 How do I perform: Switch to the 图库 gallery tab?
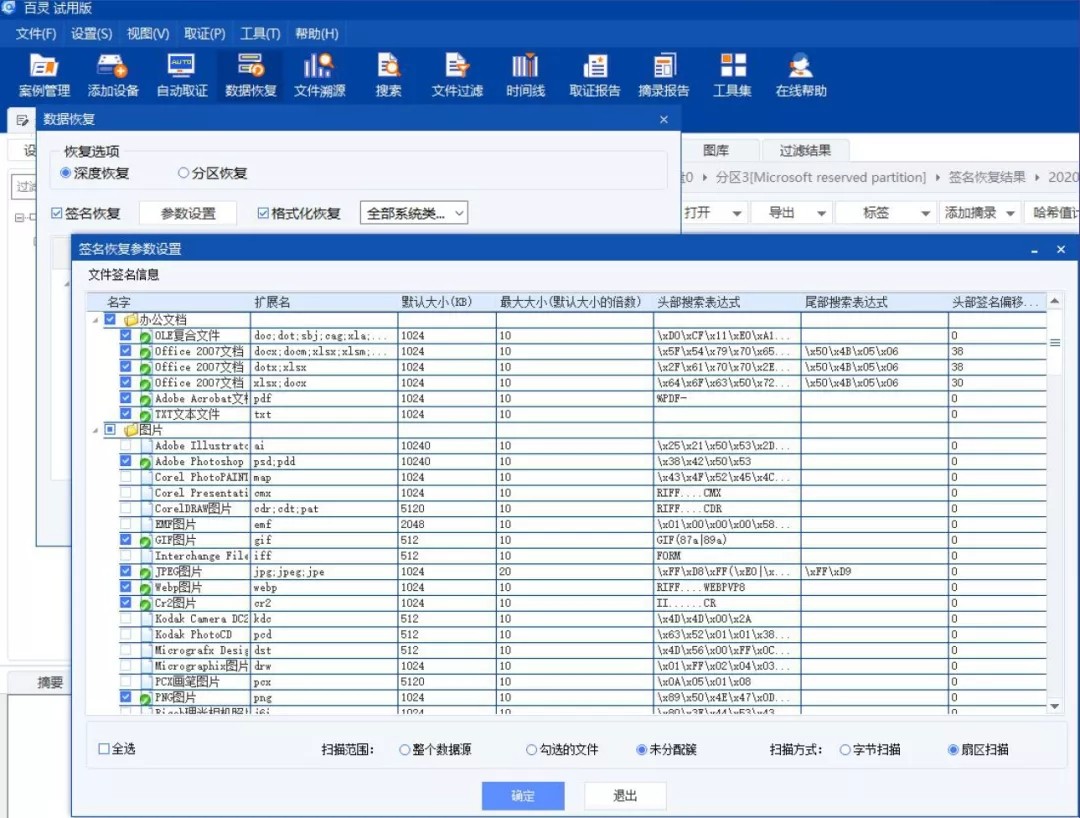(x=716, y=150)
